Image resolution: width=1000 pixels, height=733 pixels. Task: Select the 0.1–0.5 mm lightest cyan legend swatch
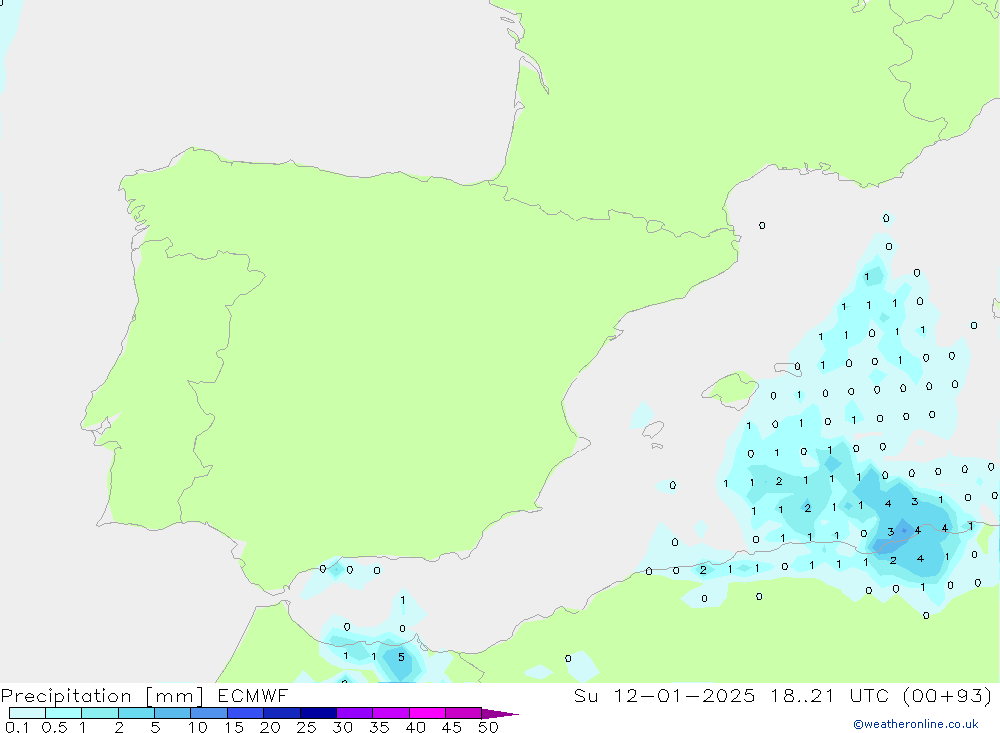pyautogui.click(x=27, y=713)
